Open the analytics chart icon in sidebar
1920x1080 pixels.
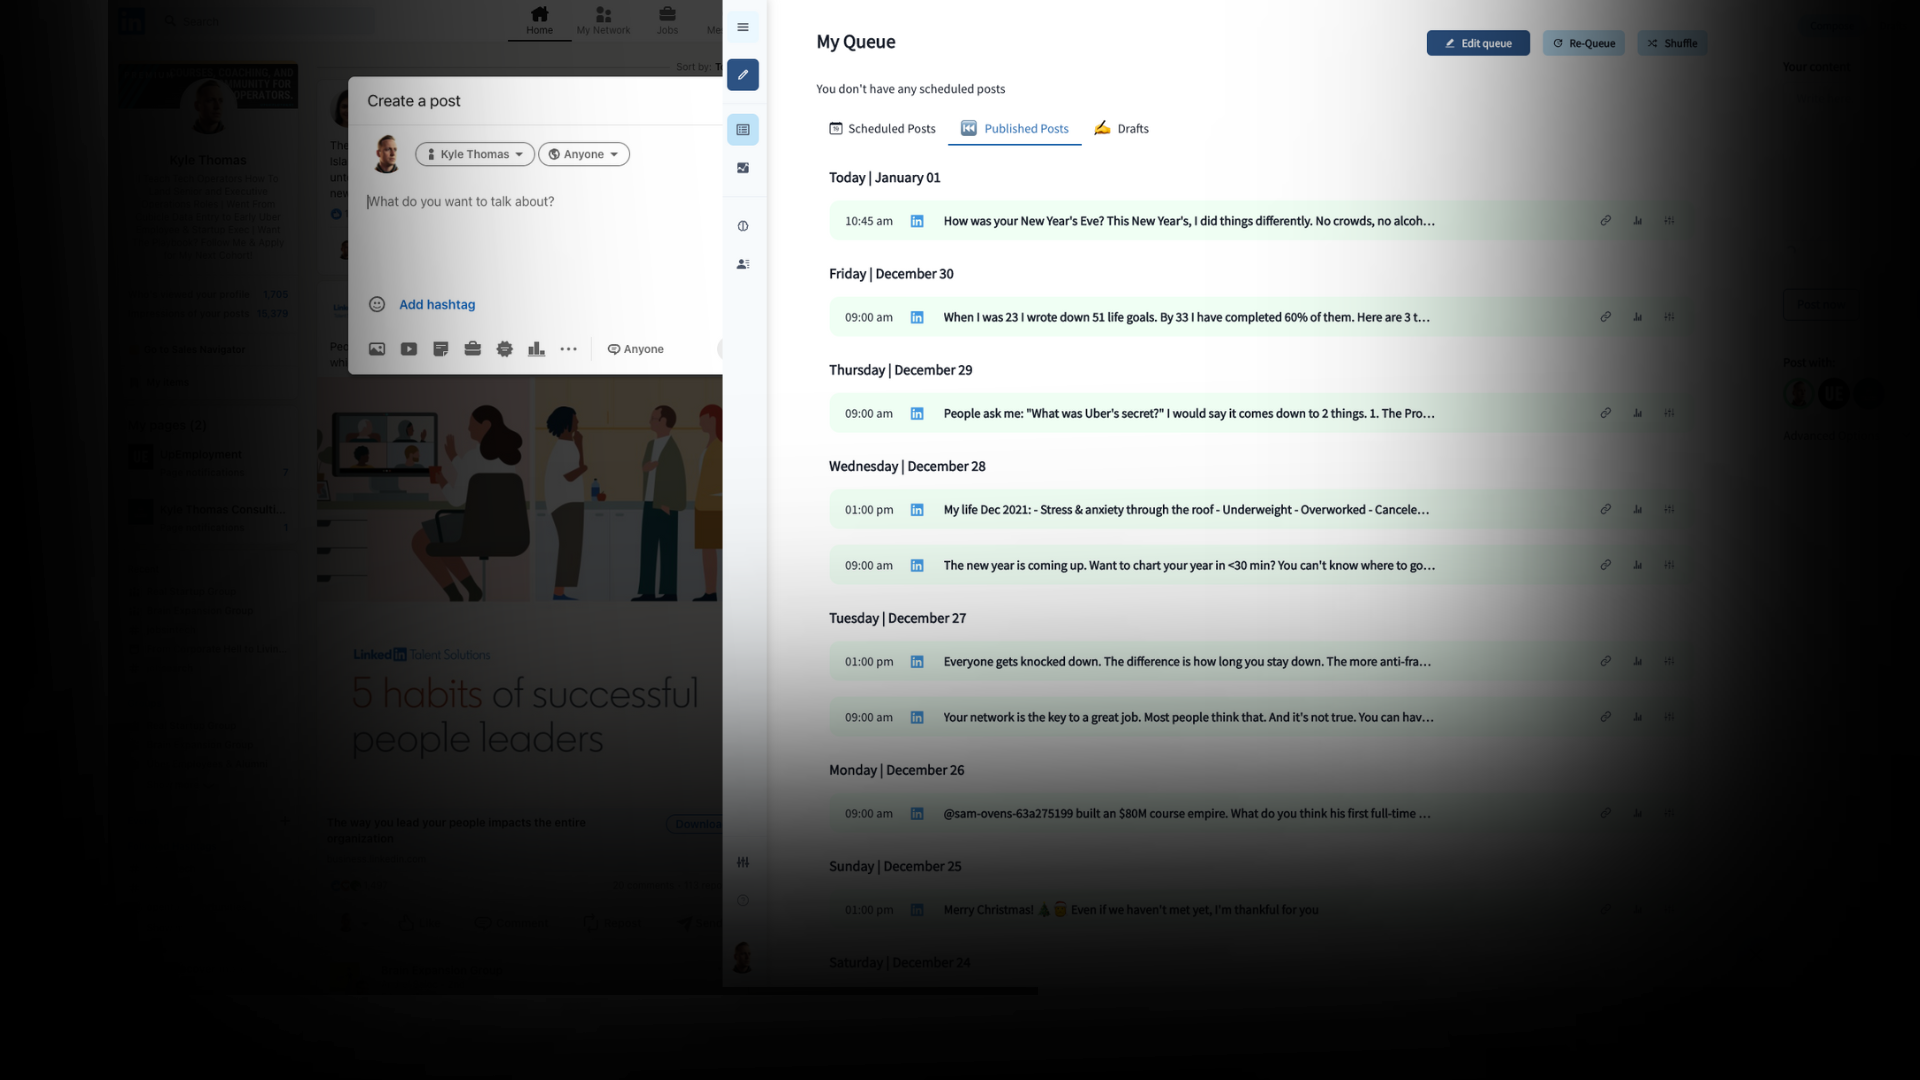742,168
